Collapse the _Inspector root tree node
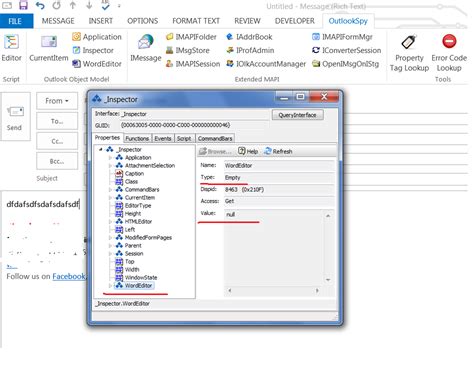Screen dimensions: 474x388 coord(101,150)
